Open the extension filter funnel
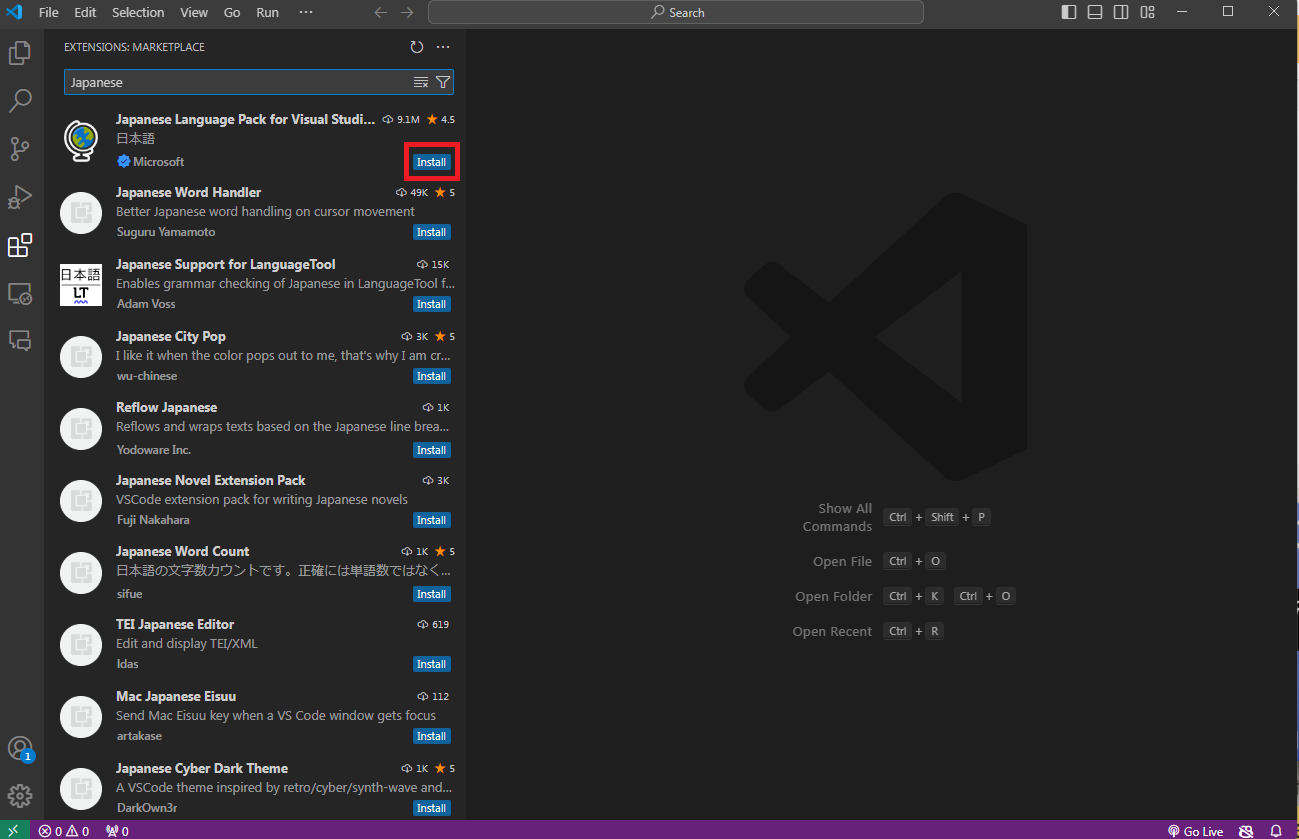This screenshot has width=1299, height=839. coord(443,82)
